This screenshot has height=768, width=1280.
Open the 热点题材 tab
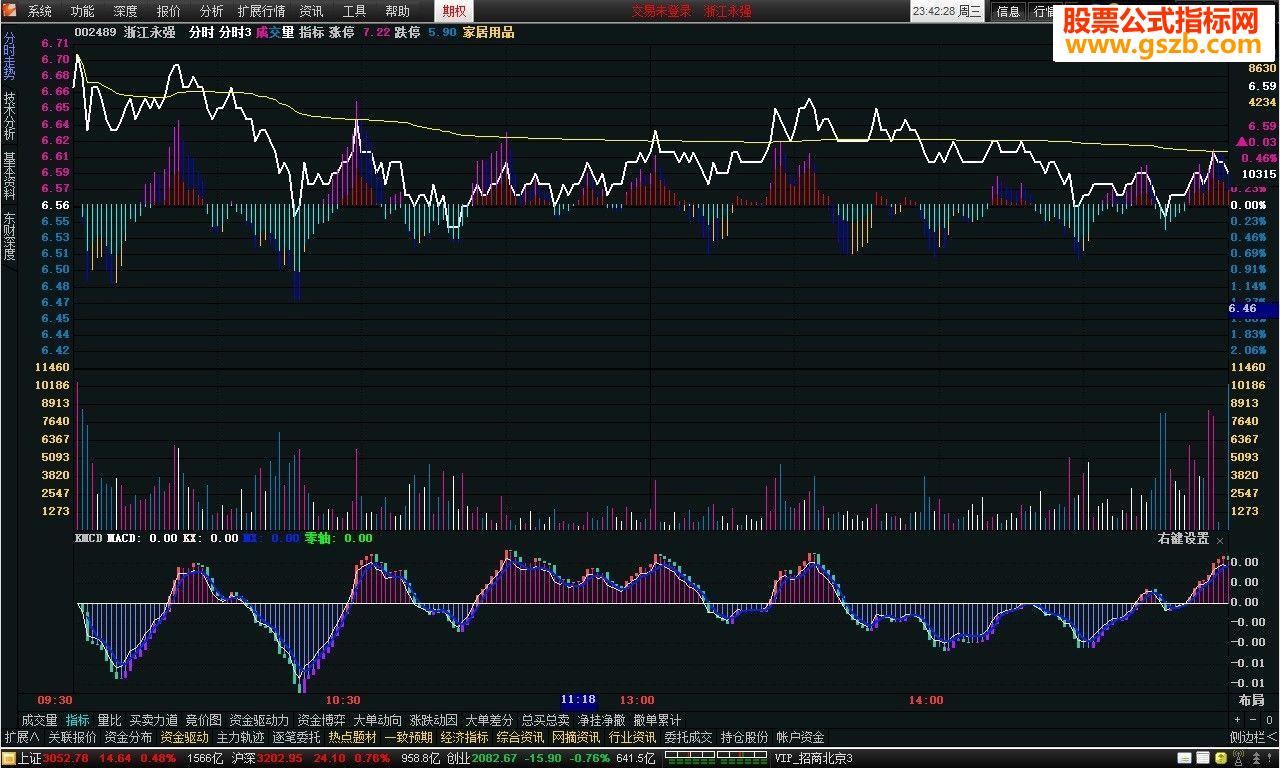352,737
